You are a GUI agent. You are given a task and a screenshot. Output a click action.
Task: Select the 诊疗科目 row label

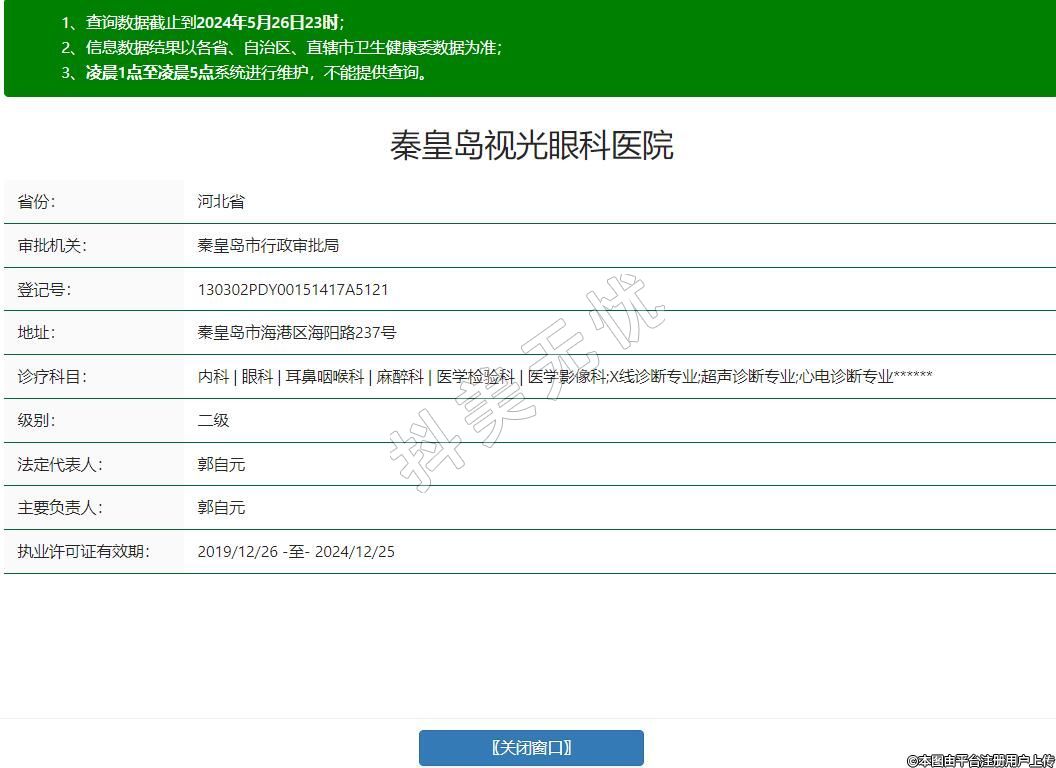(52, 377)
